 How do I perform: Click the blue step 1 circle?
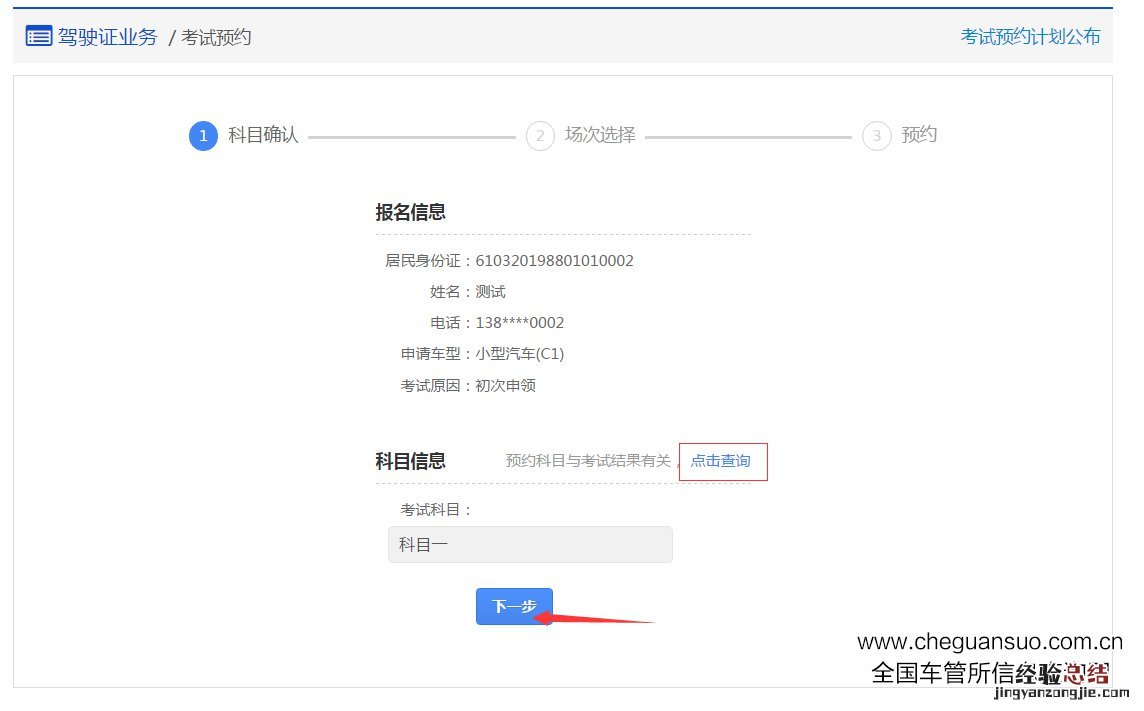coord(203,136)
